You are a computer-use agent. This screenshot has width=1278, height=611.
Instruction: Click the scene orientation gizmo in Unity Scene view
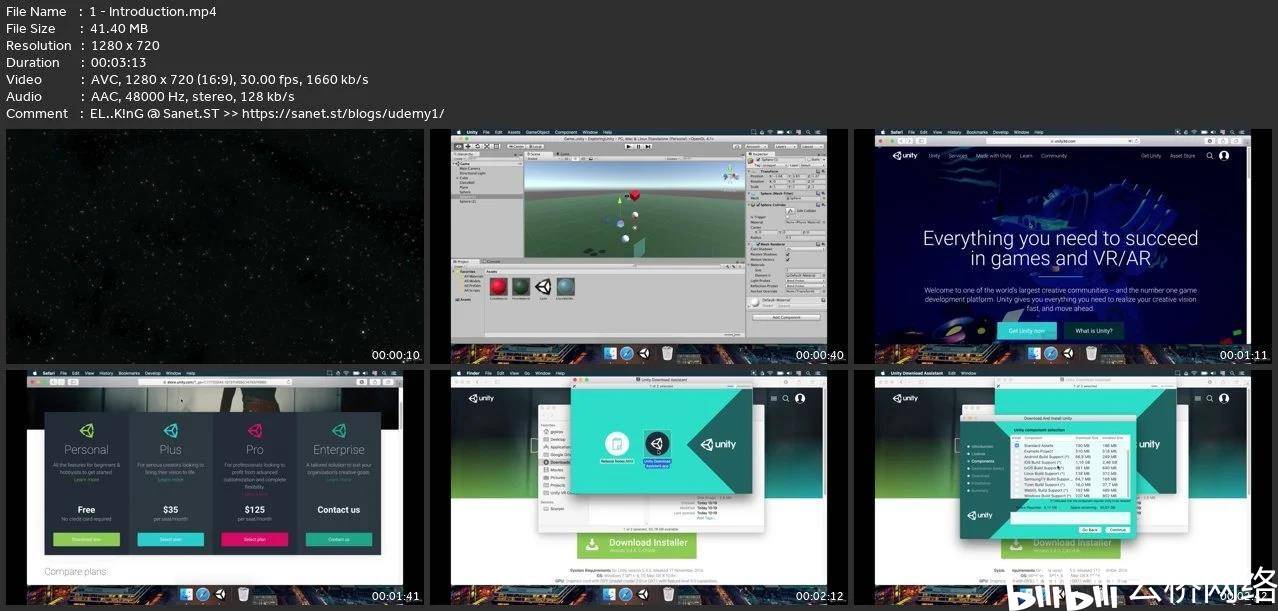730,175
